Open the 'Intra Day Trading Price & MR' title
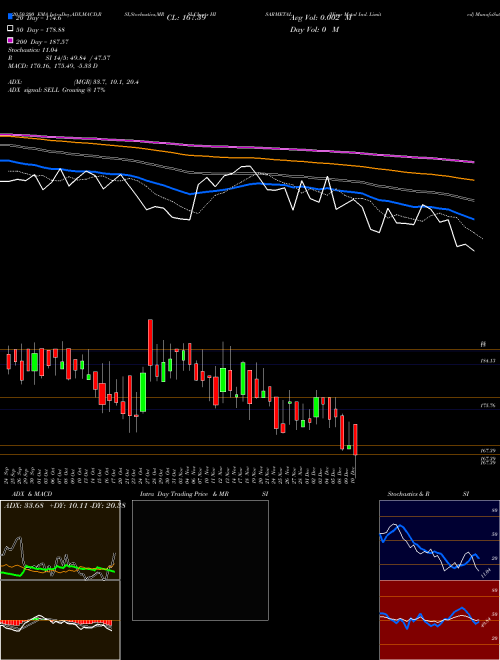The image size is (500, 660). click(x=184, y=494)
